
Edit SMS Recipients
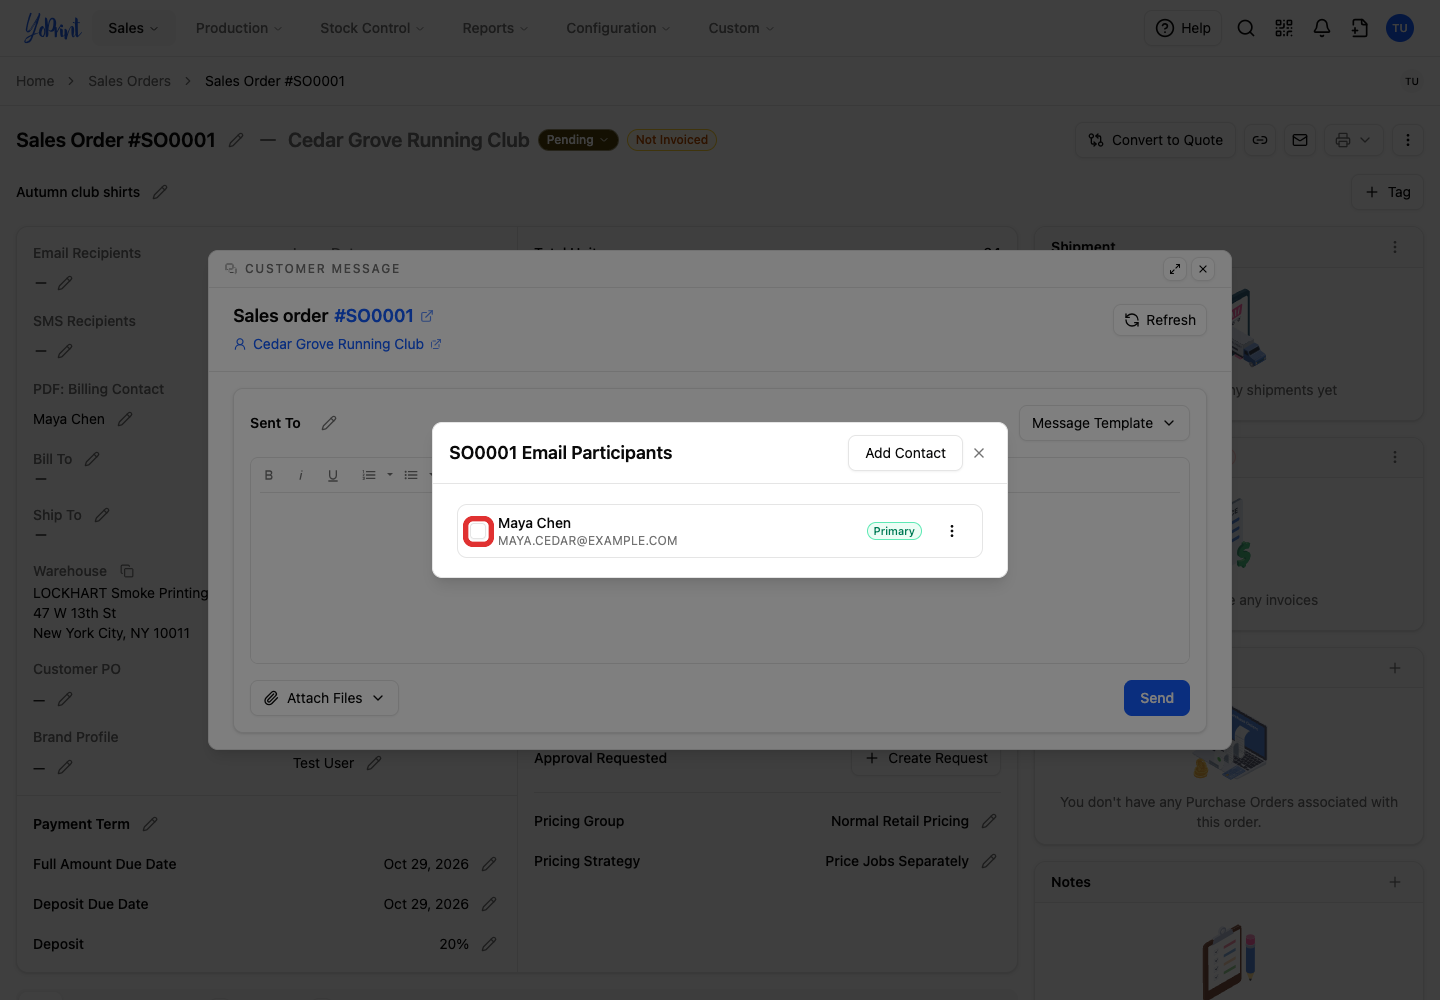[x=65, y=351]
